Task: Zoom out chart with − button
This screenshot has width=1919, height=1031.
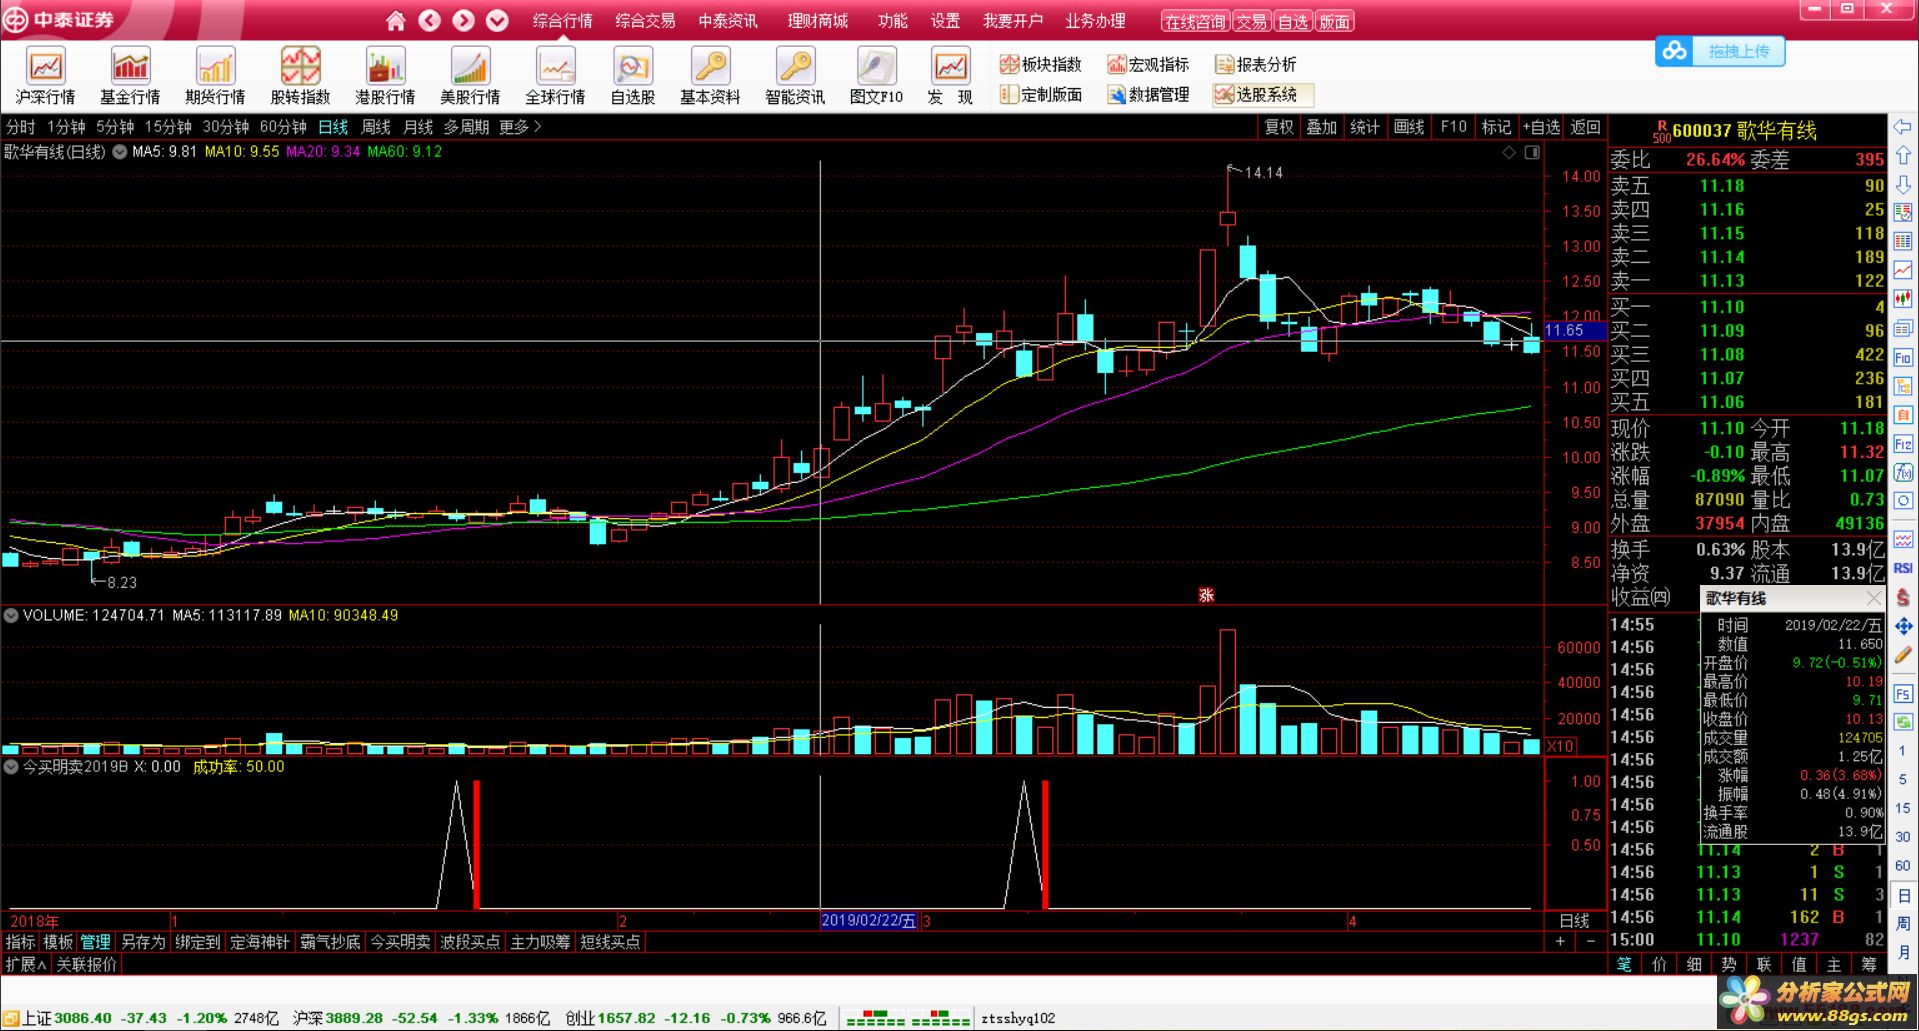Action: tap(1591, 941)
